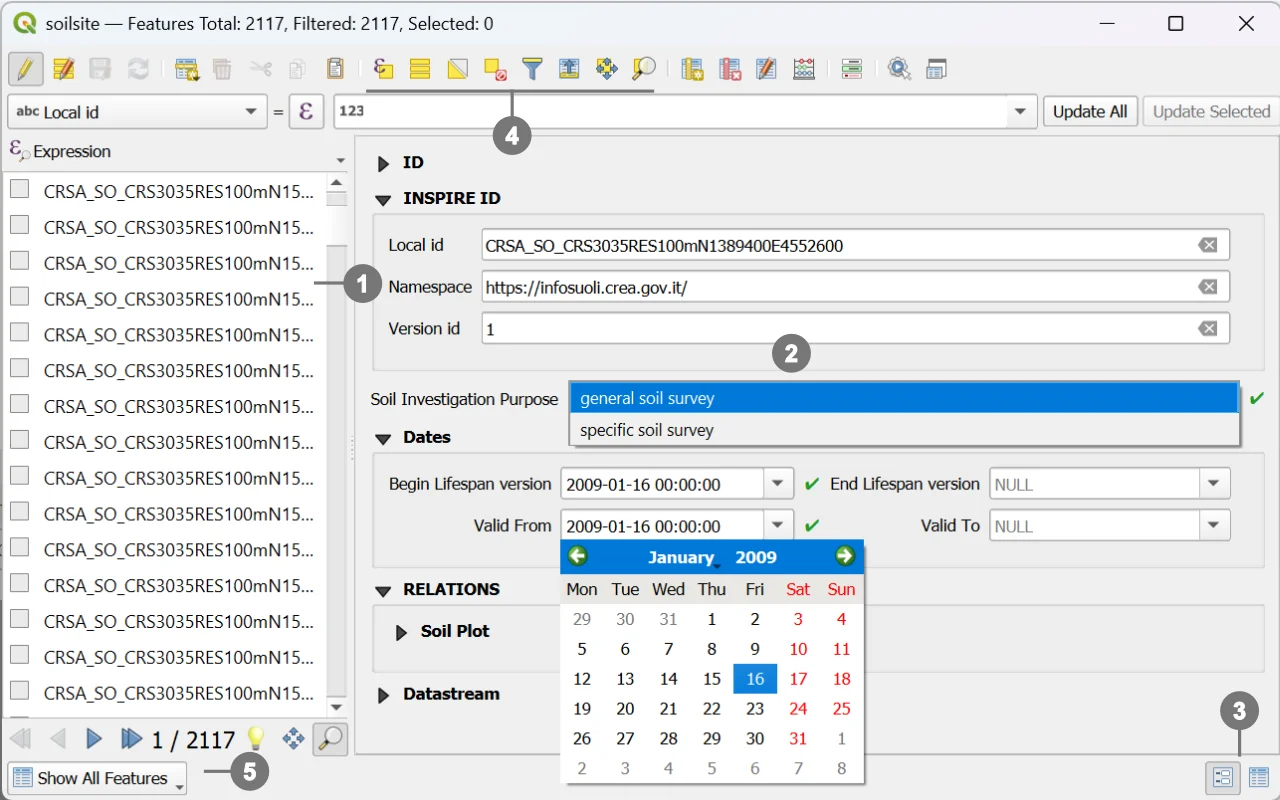Check the last visible feature checkbox
Screen dimensions: 1280x800
pyautogui.click(x=19, y=691)
